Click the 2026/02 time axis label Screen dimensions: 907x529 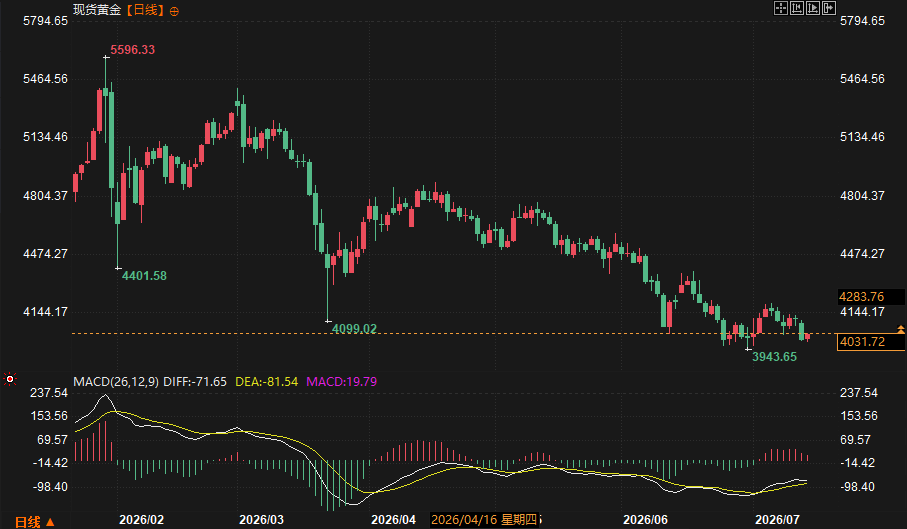(x=141, y=519)
